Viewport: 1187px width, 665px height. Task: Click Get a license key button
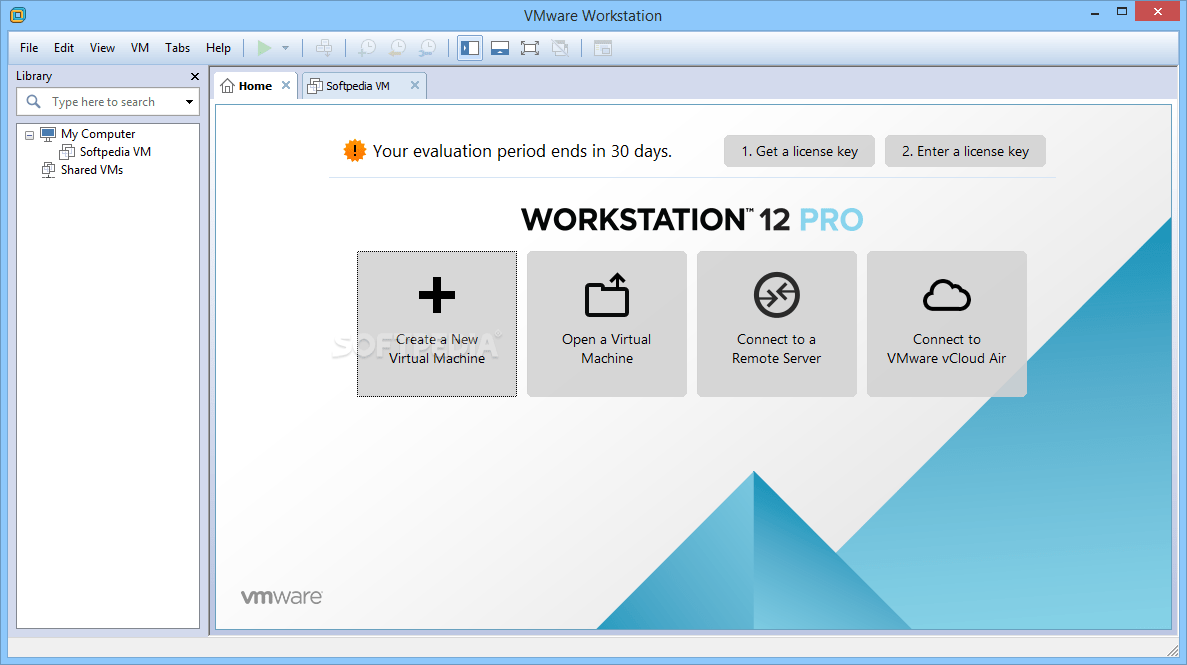tap(799, 151)
